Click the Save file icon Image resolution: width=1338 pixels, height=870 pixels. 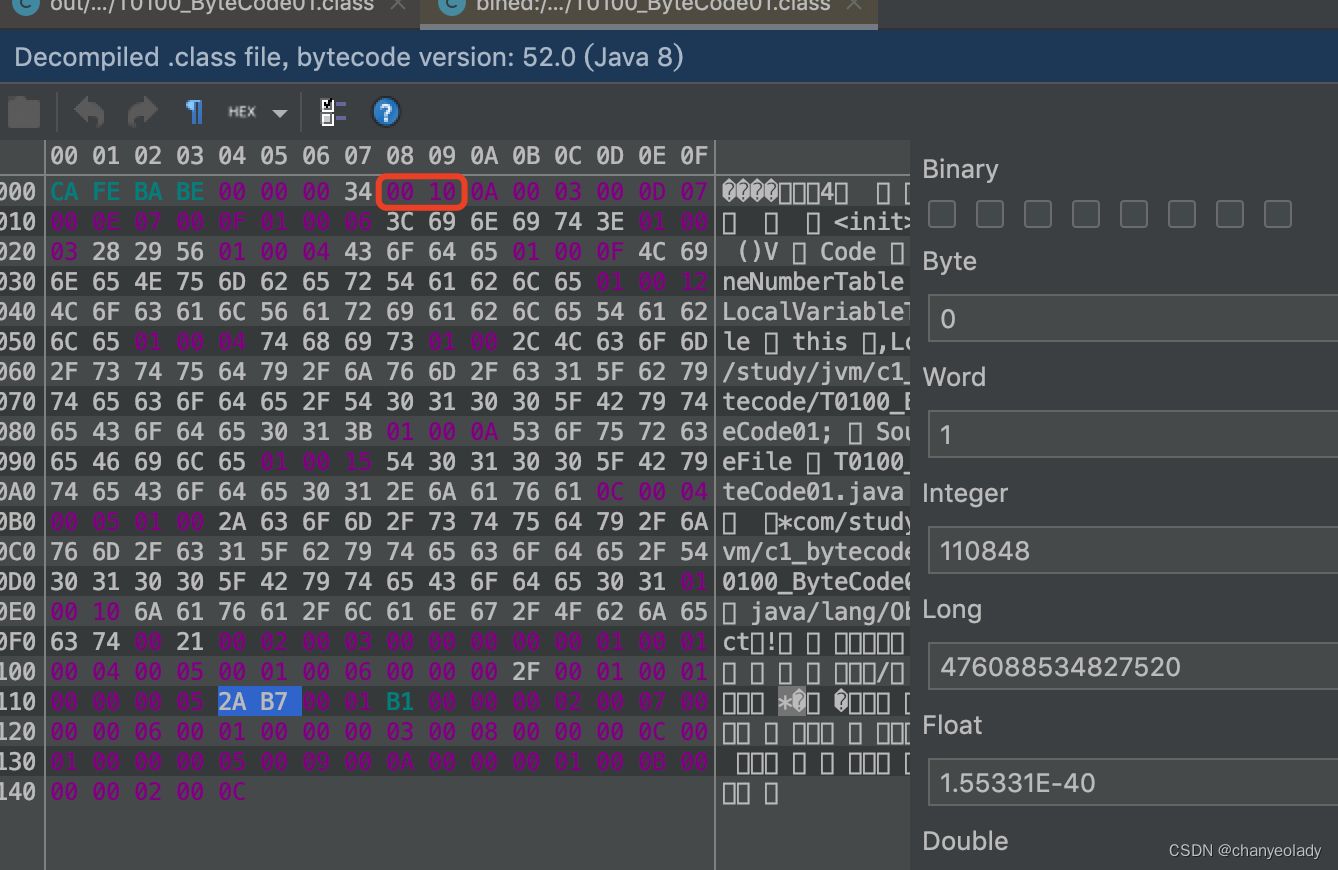(x=23, y=112)
